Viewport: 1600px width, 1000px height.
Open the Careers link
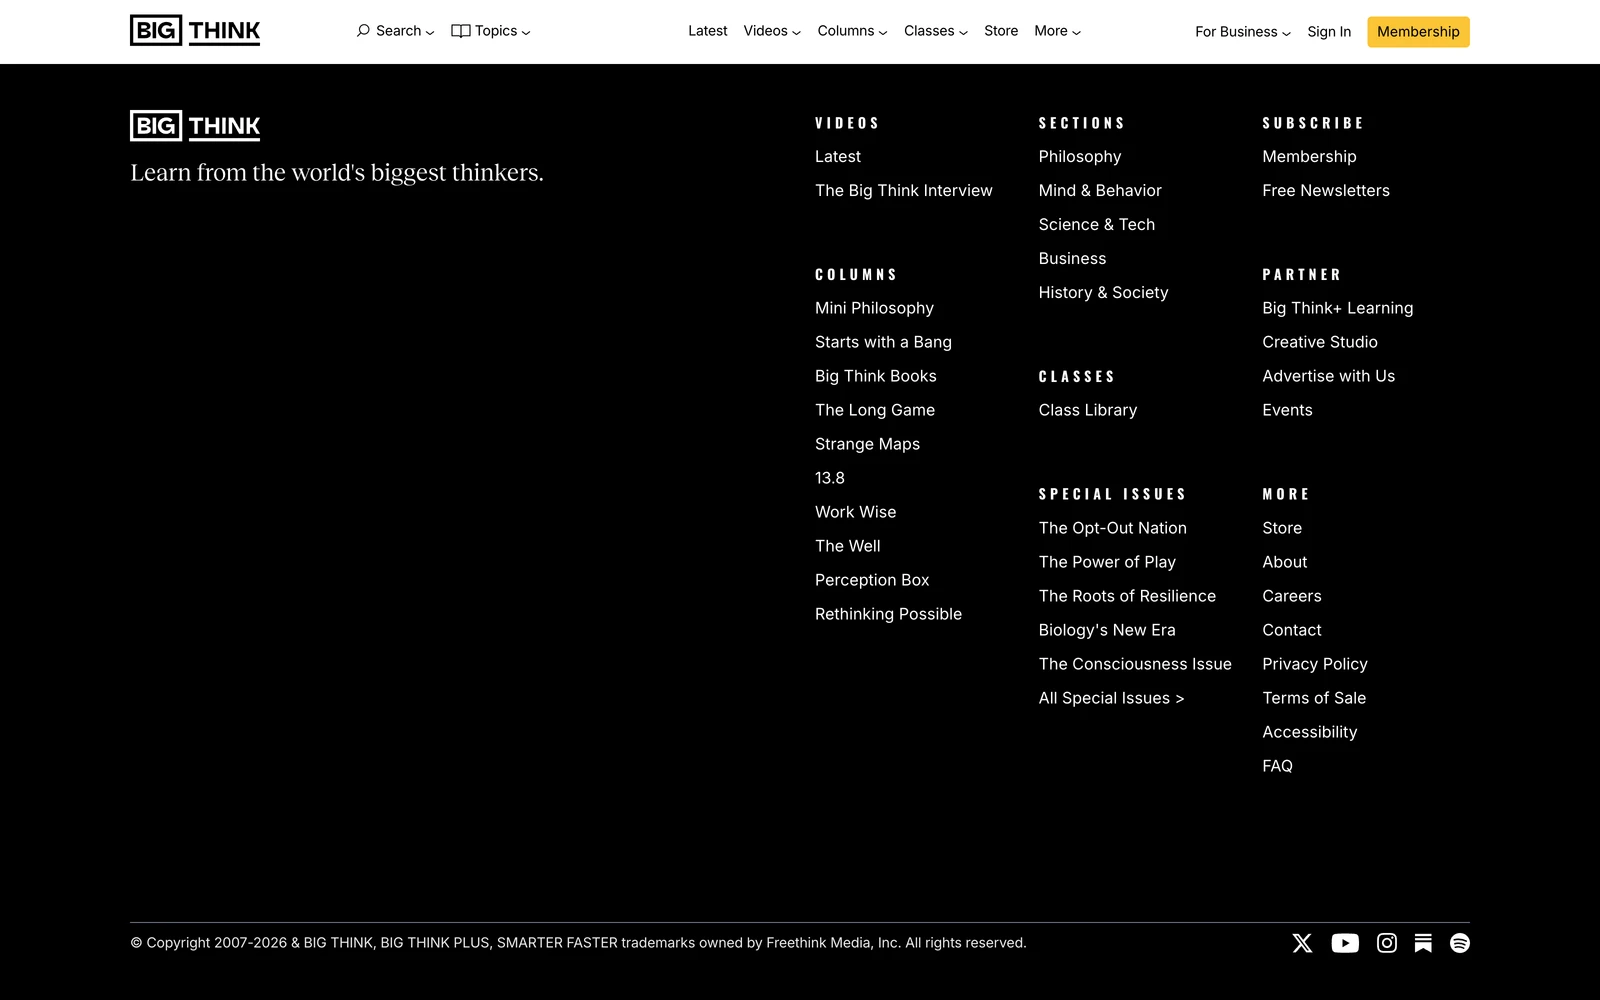(x=1292, y=597)
